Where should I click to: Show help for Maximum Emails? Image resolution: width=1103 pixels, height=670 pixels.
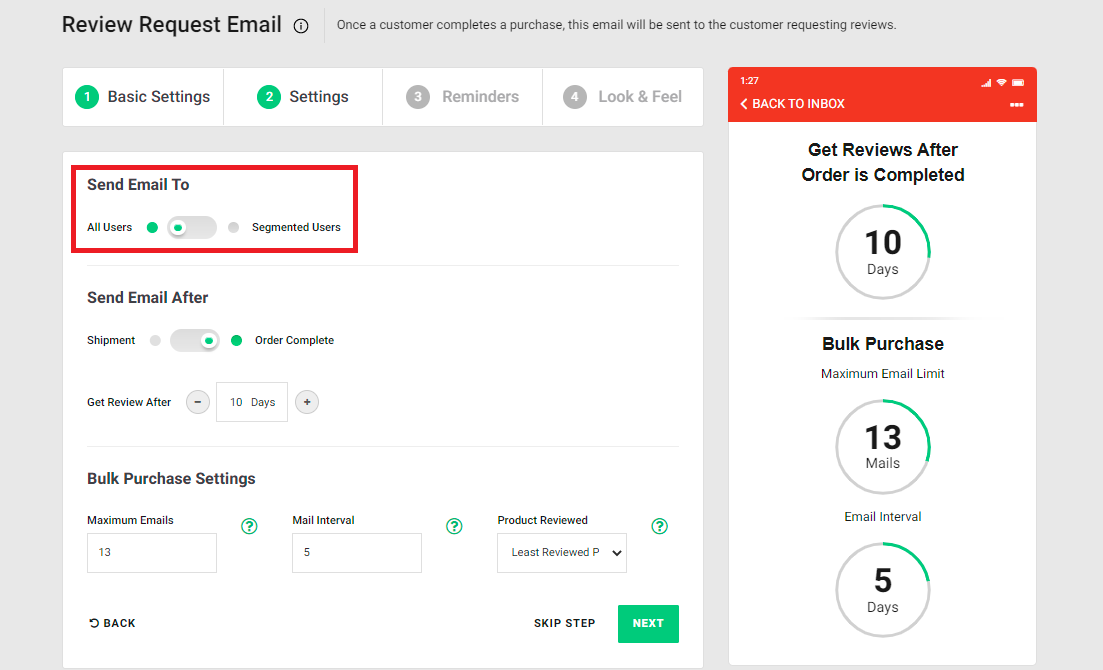click(249, 526)
